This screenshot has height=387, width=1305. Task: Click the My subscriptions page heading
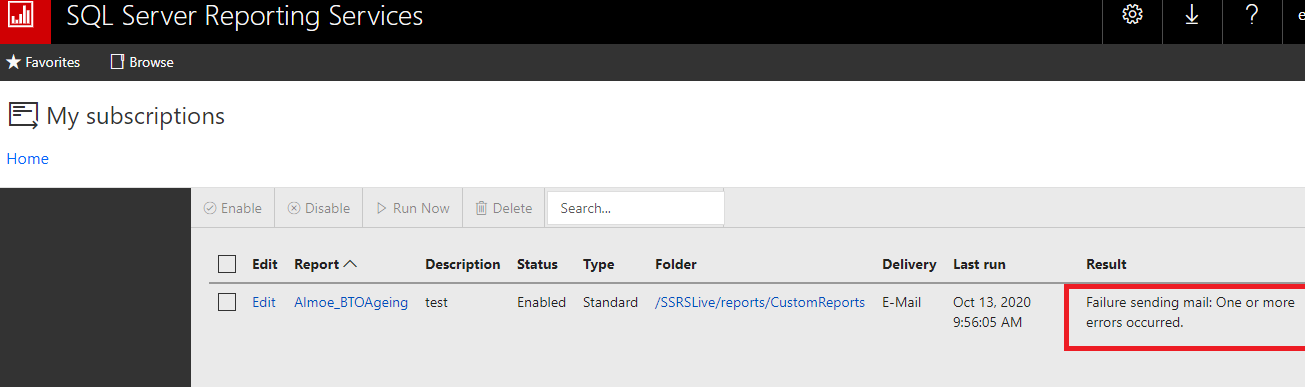136,116
